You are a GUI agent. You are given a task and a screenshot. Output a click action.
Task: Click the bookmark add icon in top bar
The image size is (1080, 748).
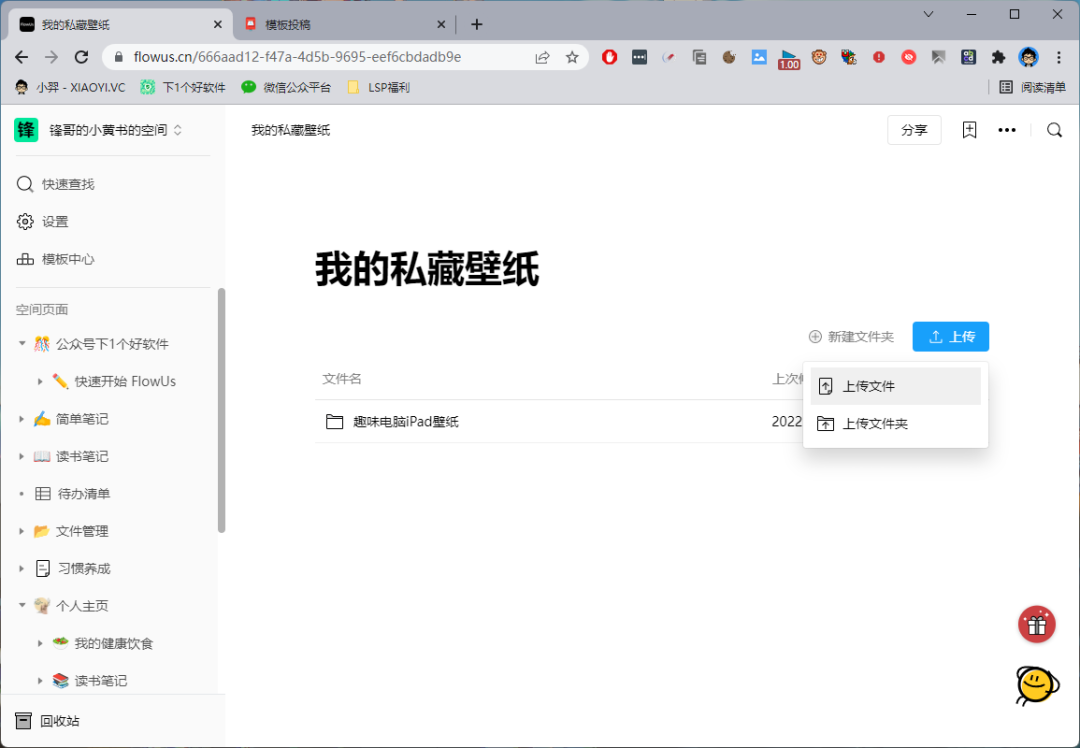point(969,130)
